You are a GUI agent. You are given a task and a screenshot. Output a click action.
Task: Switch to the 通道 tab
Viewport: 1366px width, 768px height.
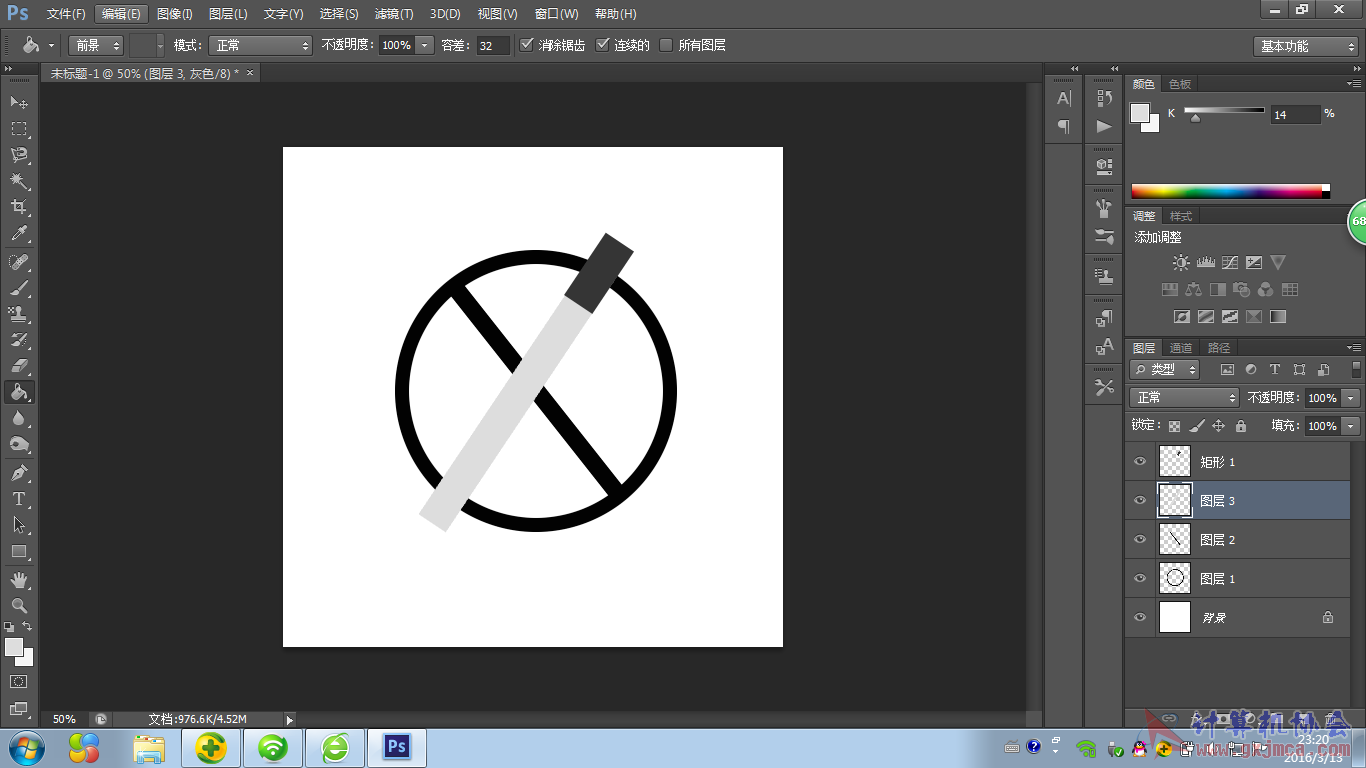[x=1181, y=348]
